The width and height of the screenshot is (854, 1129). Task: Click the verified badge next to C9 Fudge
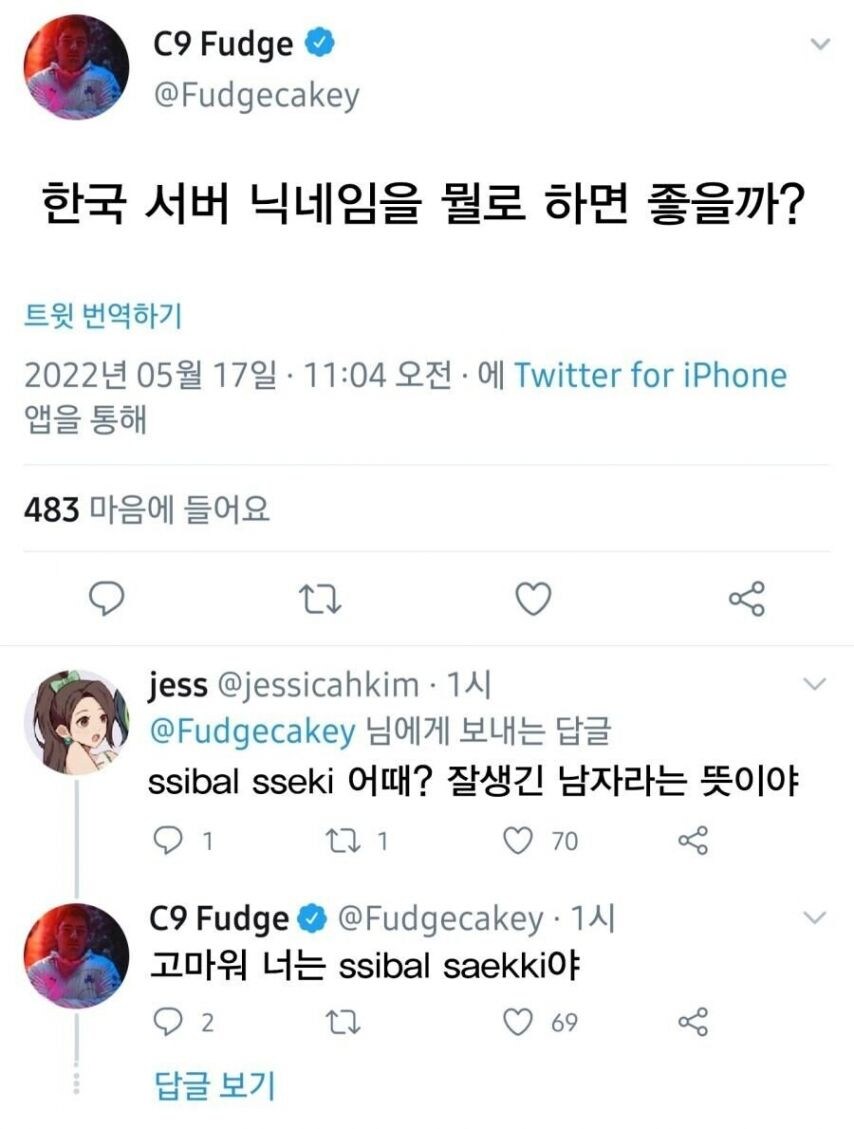318,43
